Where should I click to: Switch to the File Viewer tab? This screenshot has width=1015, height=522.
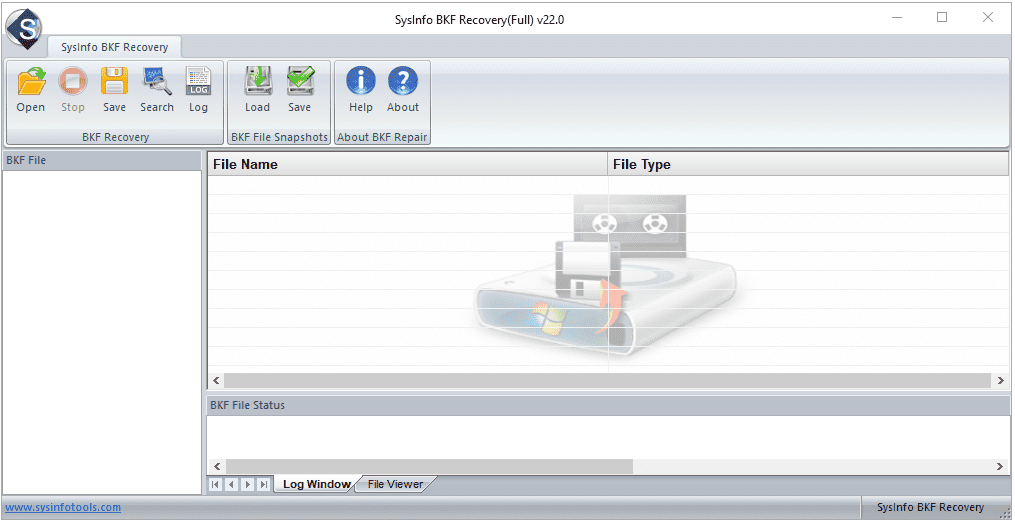pyautogui.click(x=395, y=484)
